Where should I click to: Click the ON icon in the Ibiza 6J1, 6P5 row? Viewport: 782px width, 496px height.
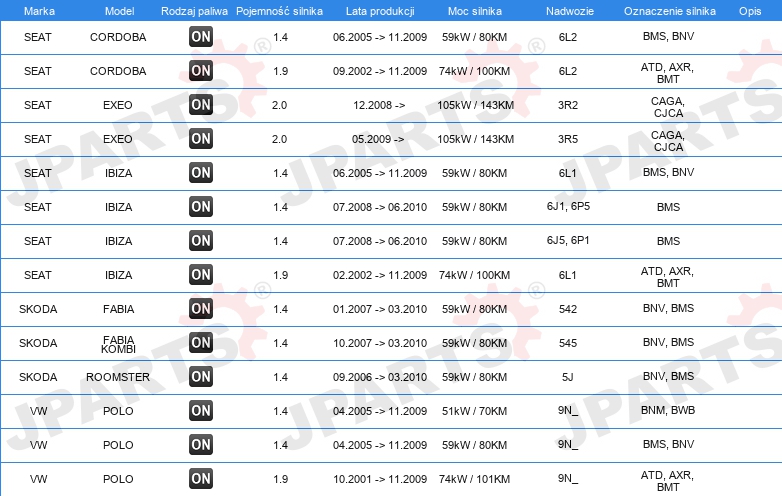click(x=201, y=206)
